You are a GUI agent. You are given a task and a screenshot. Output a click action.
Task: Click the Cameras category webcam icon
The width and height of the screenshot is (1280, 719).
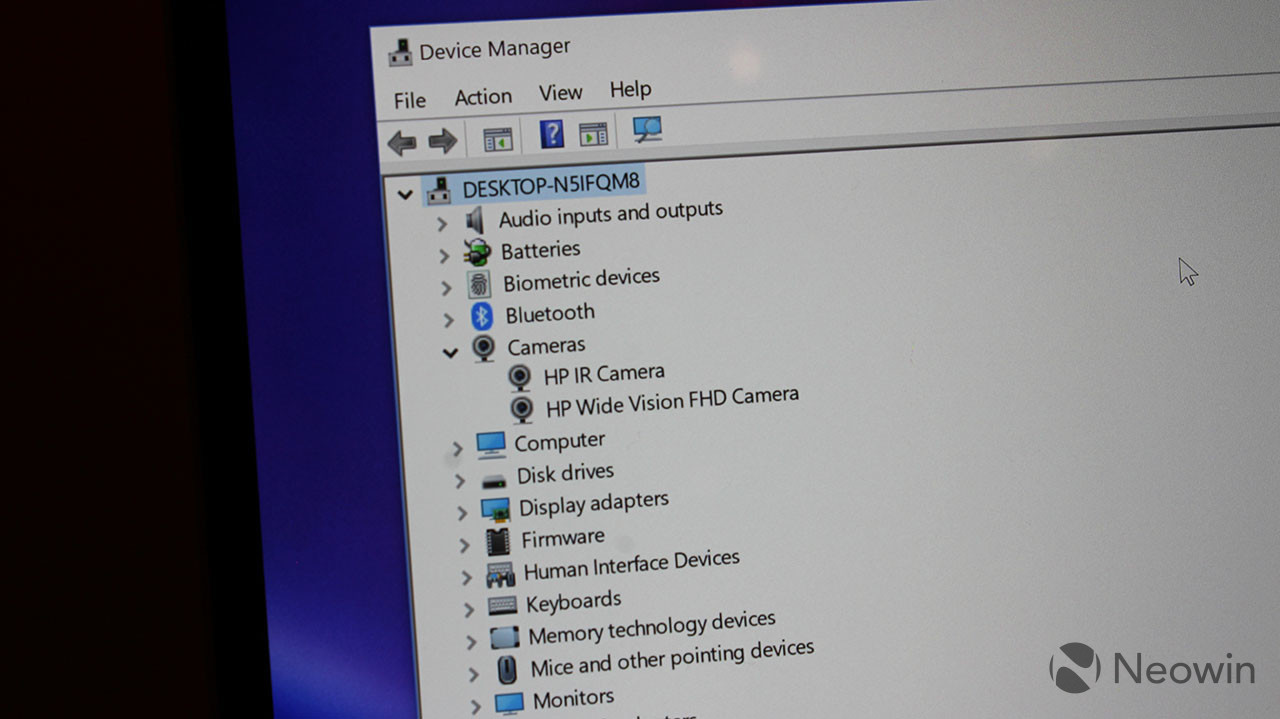483,348
